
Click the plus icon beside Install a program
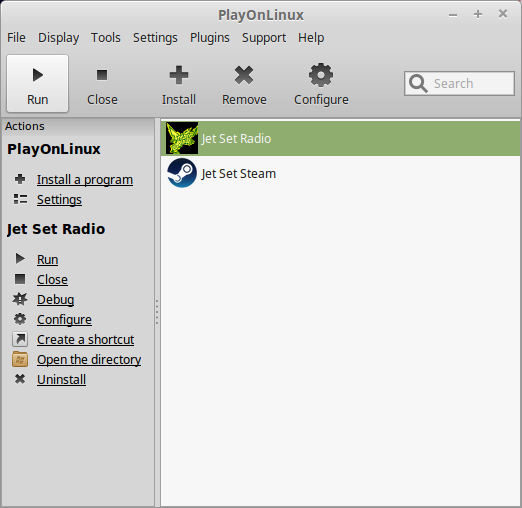(20, 179)
